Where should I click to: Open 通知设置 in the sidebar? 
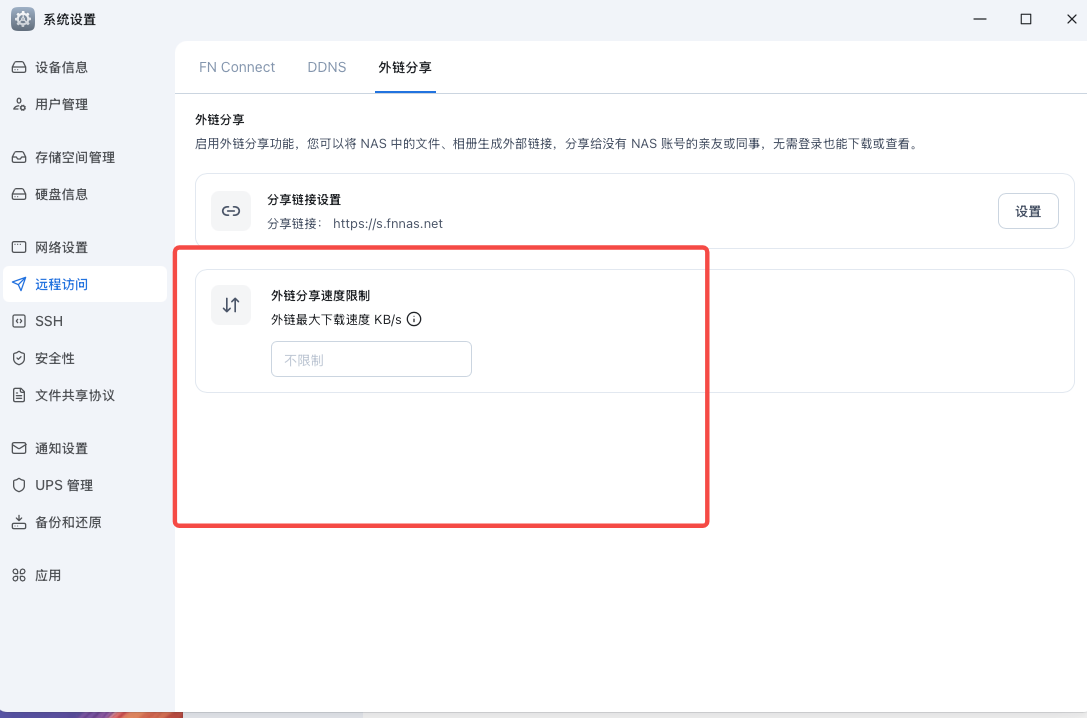pyautogui.click(x=85, y=448)
